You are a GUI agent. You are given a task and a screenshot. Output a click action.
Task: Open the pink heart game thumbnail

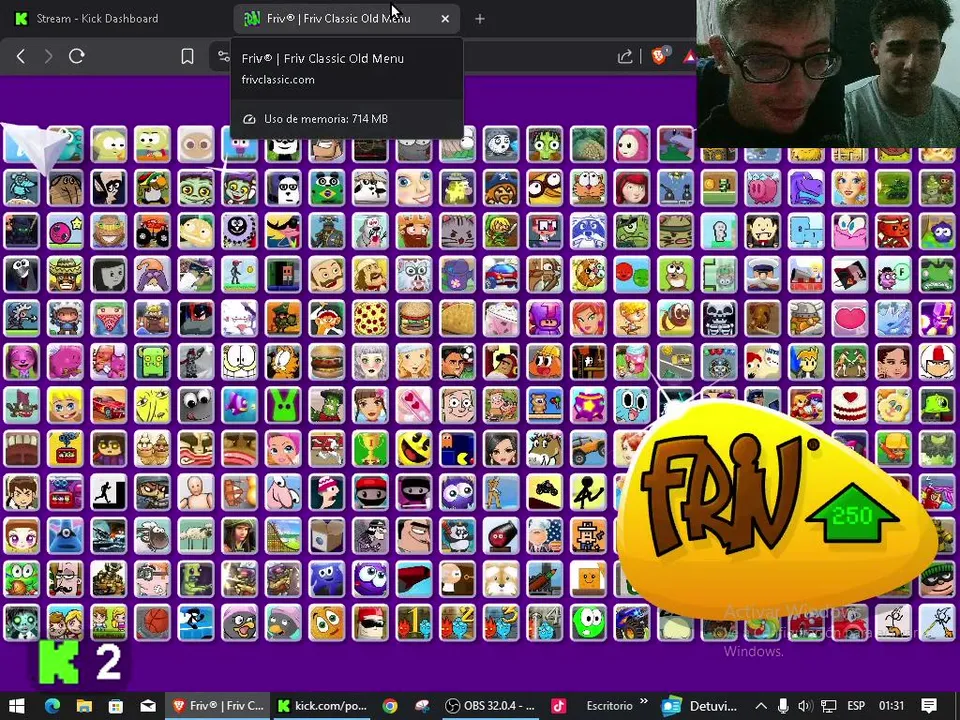tap(850, 318)
